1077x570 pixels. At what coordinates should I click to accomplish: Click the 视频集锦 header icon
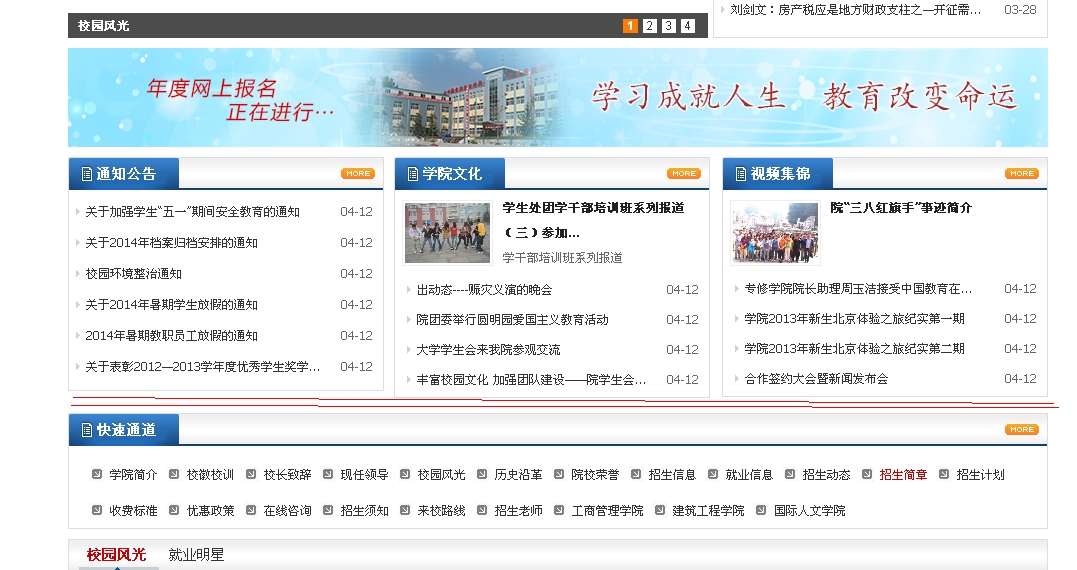click(740, 174)
